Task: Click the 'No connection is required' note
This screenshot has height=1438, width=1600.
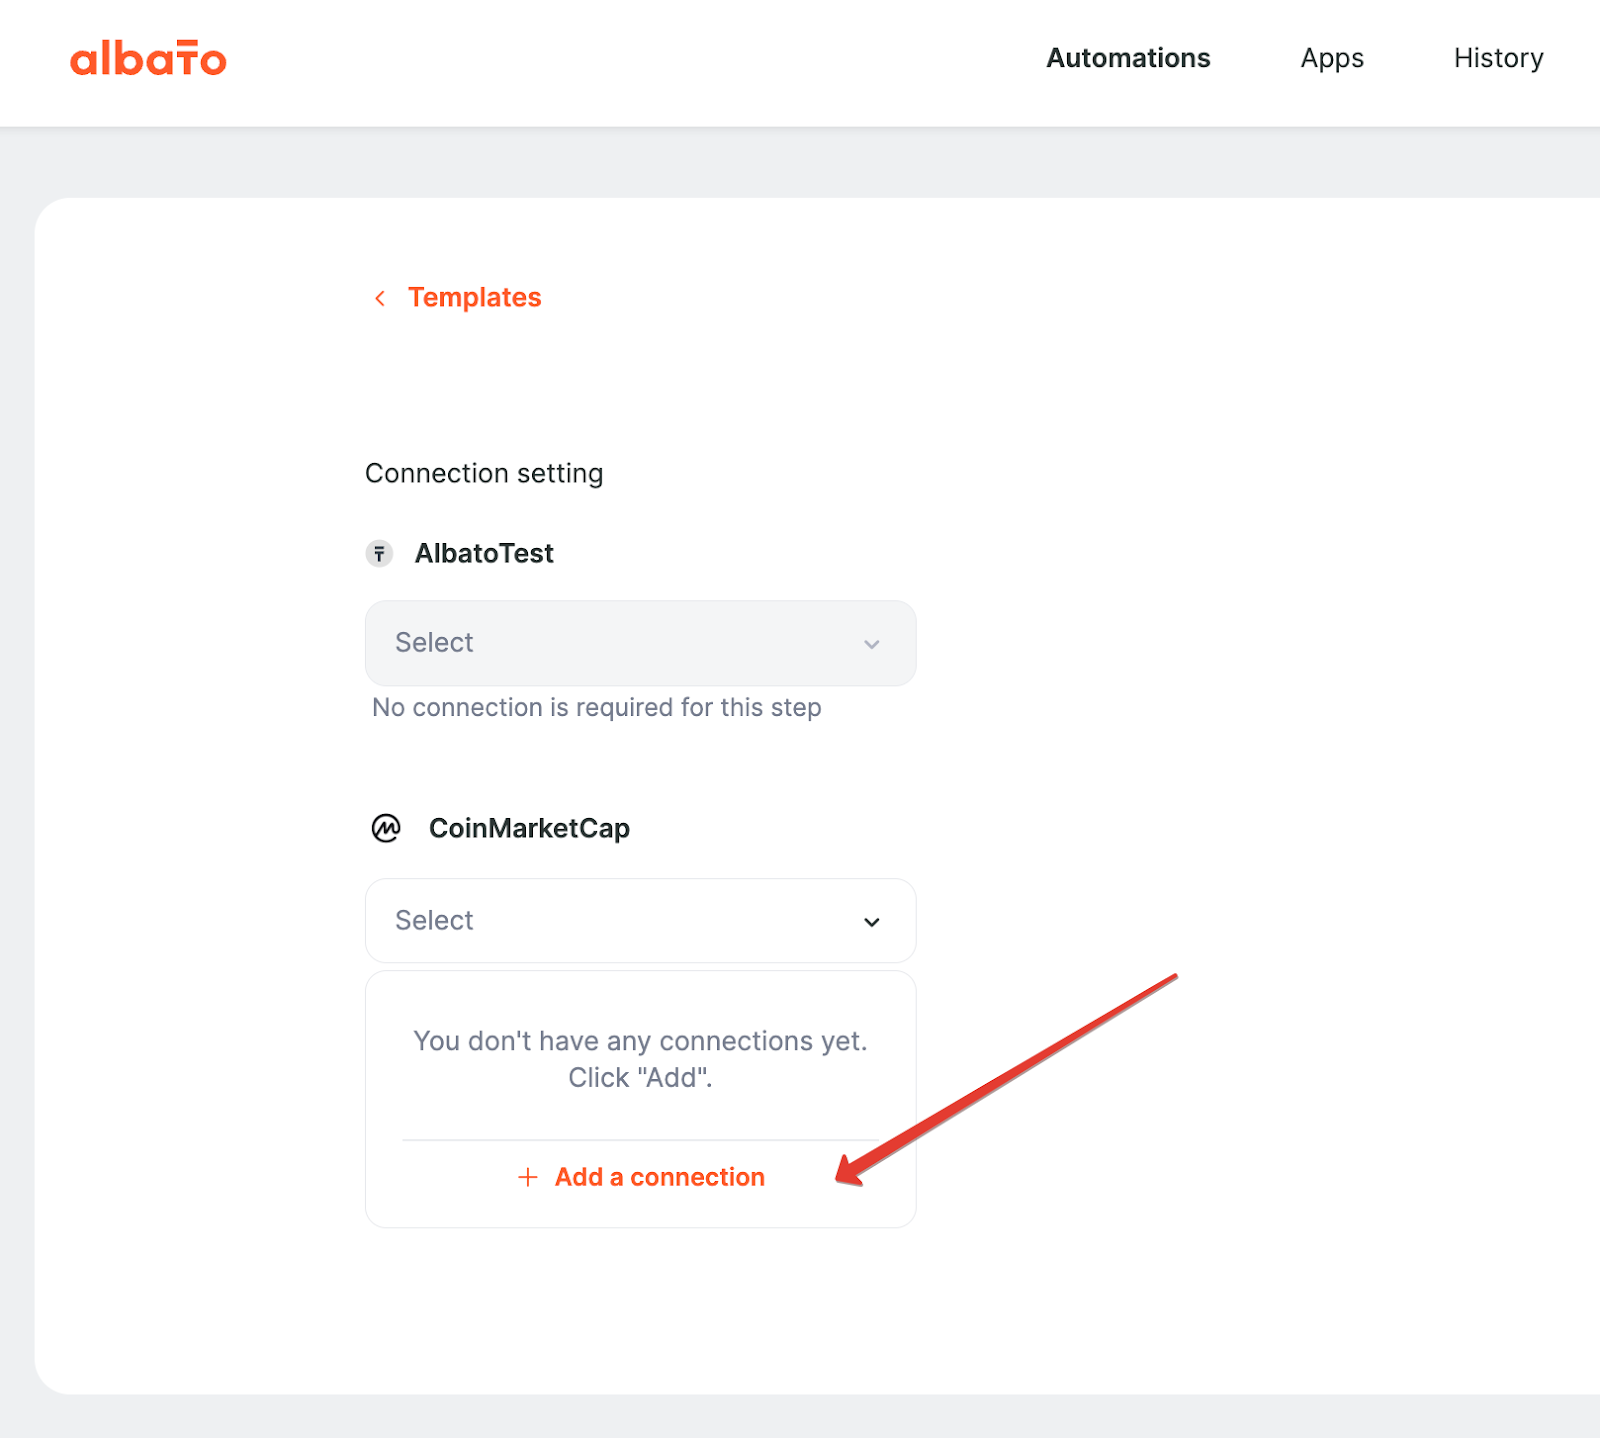Action: click(x=597, y=707)
